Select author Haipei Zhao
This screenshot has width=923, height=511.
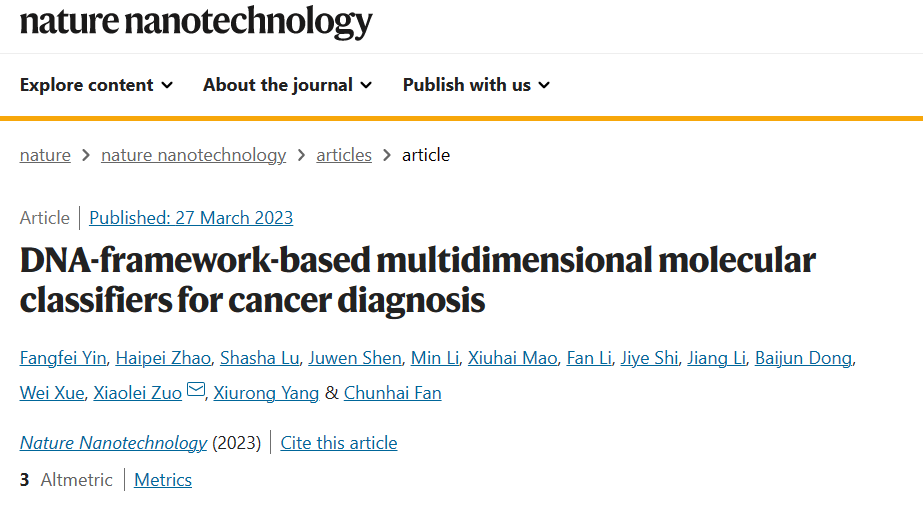163,358
